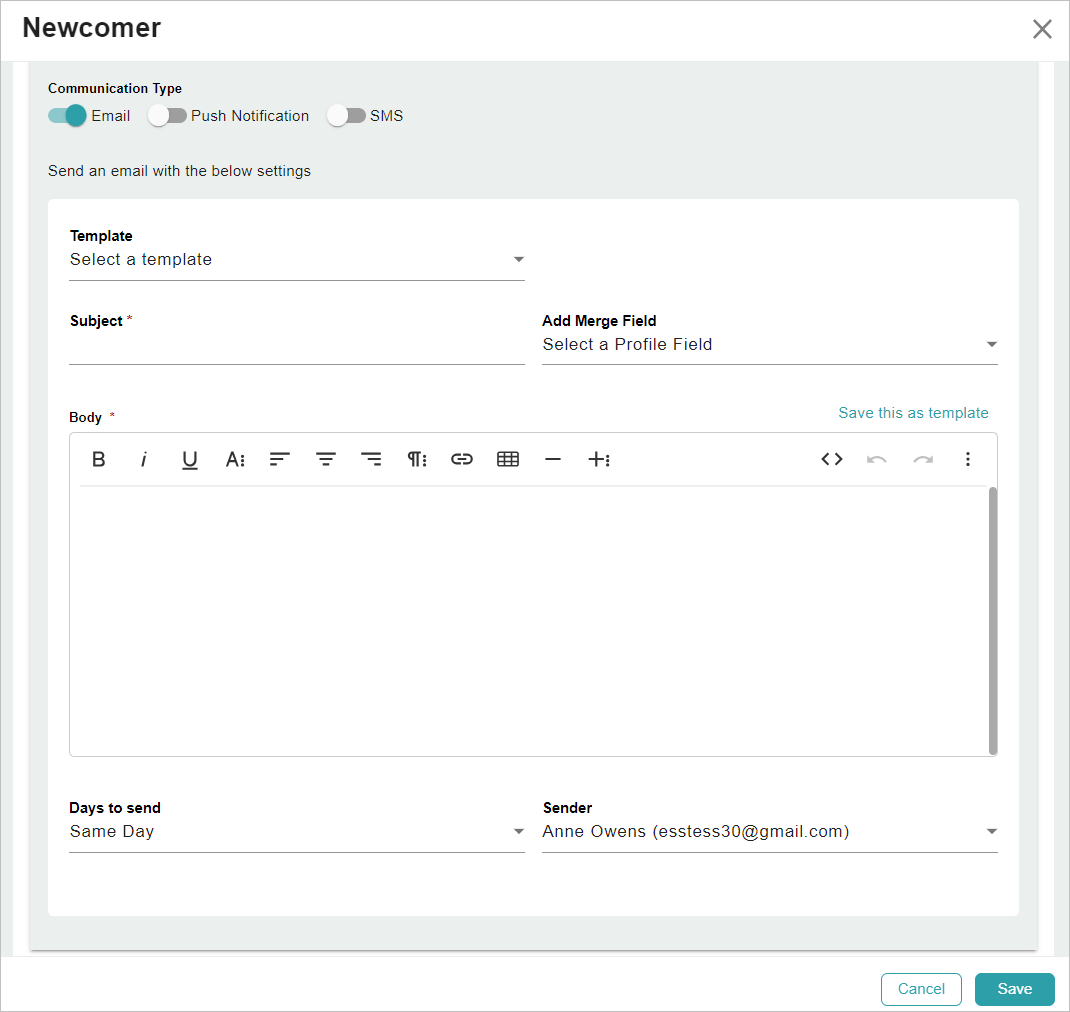This screenshot has height=1012, width=1070.
Task: Open the Sender dropdown
Action: coord(770,832)
